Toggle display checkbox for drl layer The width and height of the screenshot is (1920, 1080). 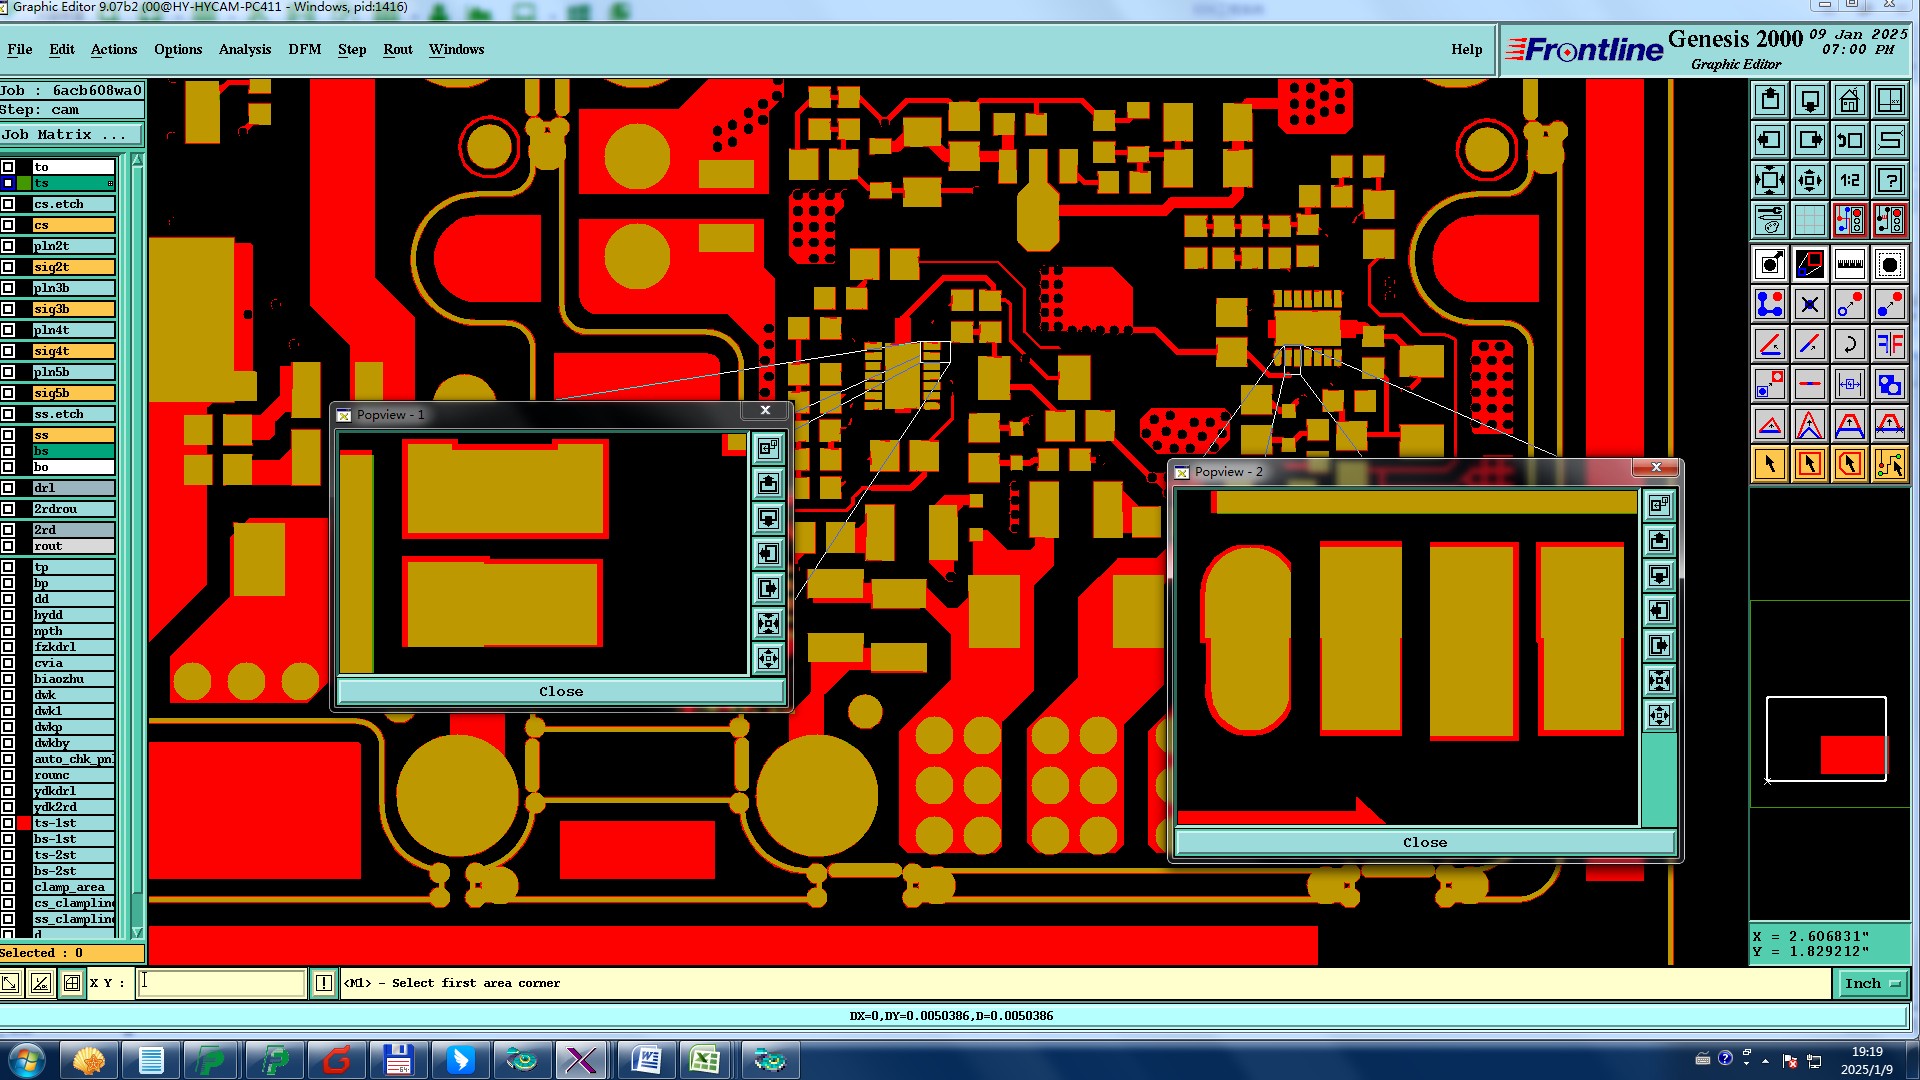(x=8, y=488)
